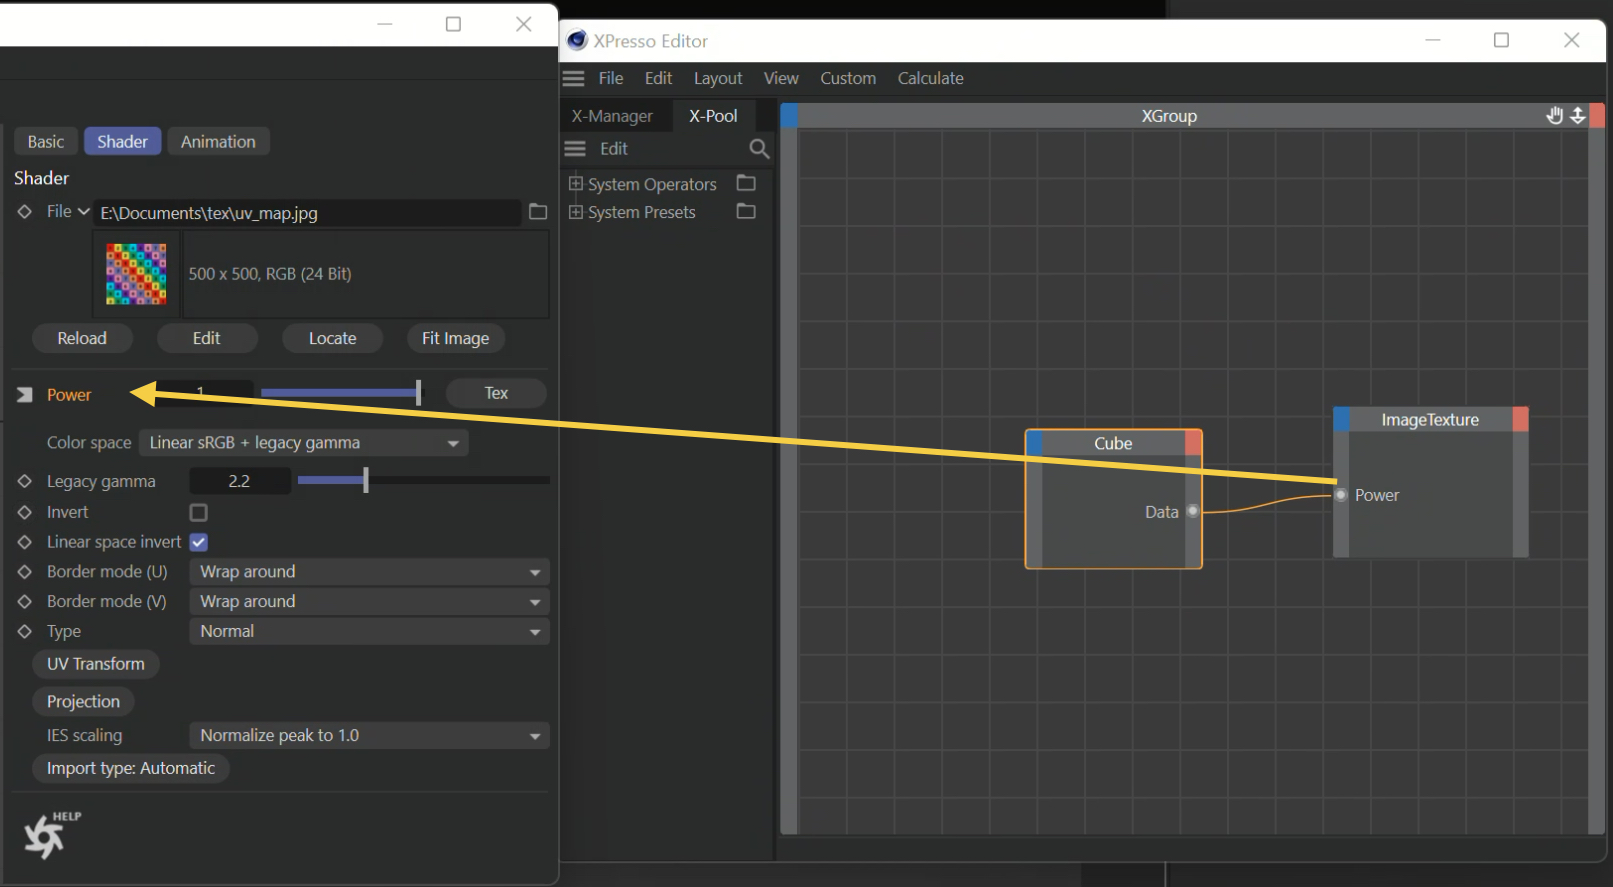Click the blue inputs corner of Cube node
The height and width of the screenshot is (887, 1613).
point(1035,443)
